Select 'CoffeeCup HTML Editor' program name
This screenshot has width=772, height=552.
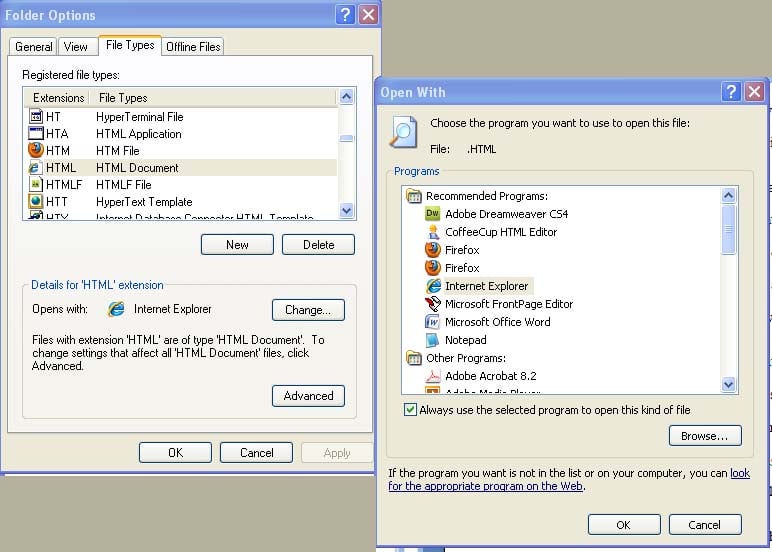pos(501,232)
